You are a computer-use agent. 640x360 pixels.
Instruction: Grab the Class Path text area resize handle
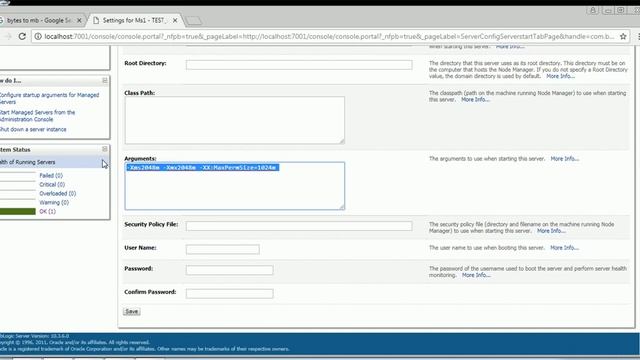pos(342,141)
